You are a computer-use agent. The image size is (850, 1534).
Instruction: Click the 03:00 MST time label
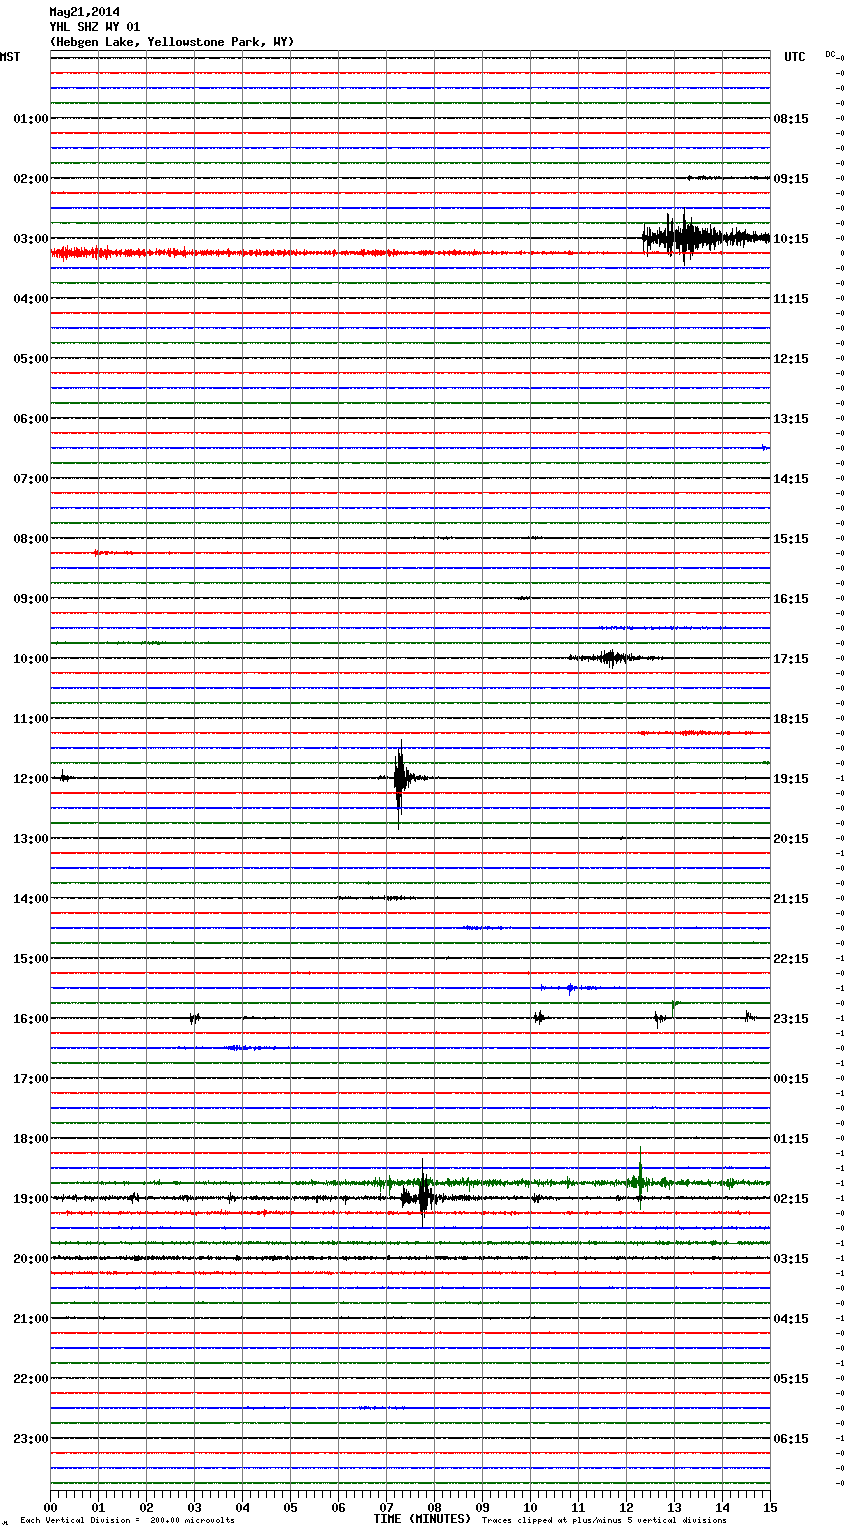click(30, 239)
